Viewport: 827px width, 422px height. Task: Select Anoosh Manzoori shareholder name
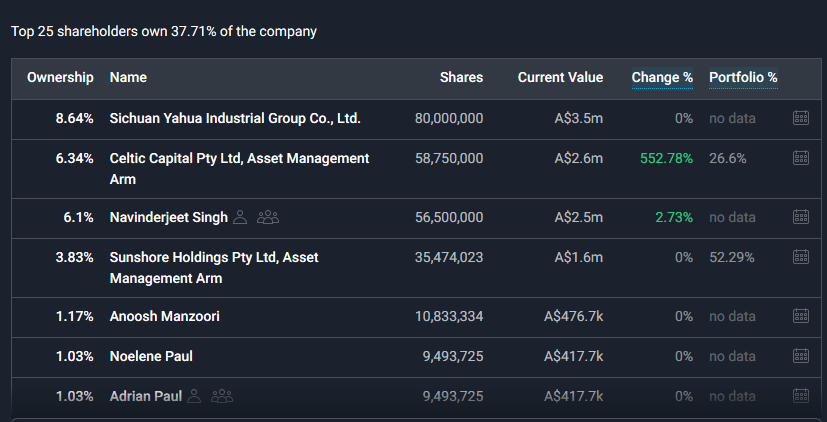click(165, 316)
